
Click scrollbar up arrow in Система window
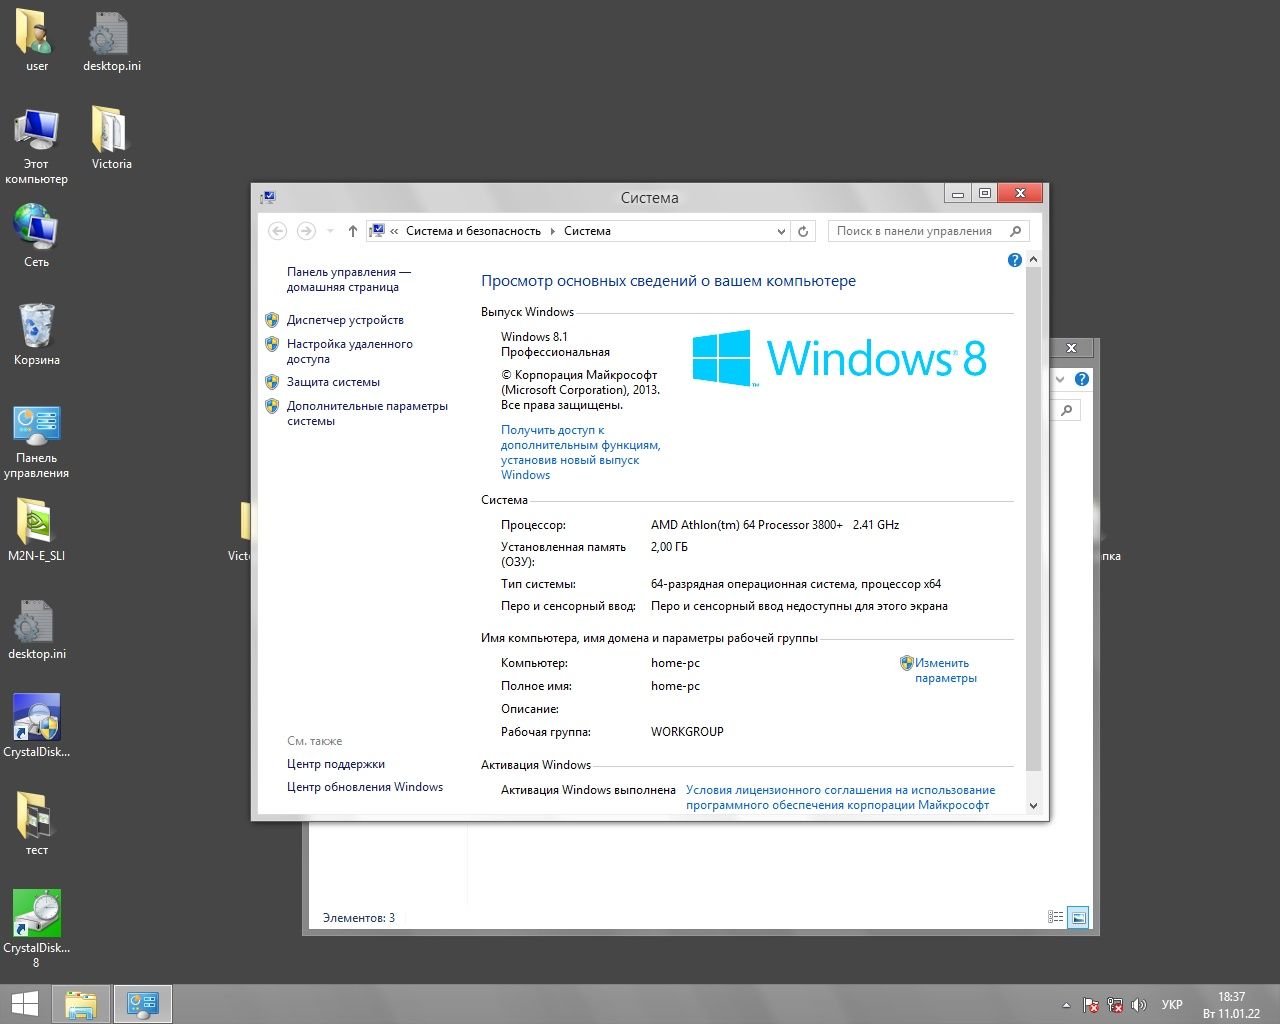tap(1033, 259)
